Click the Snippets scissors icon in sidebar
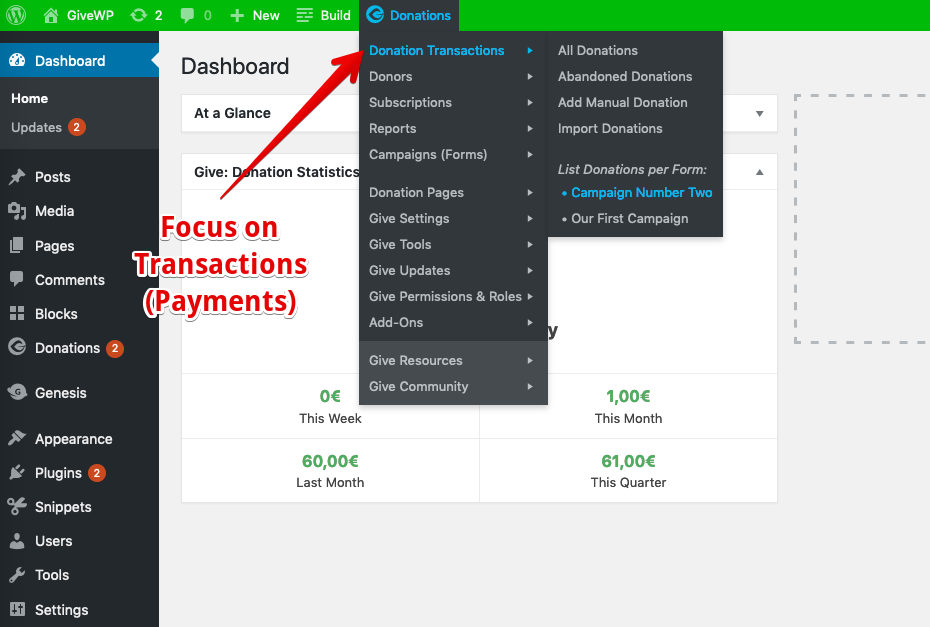The height and width of the screenshot is (627, 930). click(x=17, y=506)
